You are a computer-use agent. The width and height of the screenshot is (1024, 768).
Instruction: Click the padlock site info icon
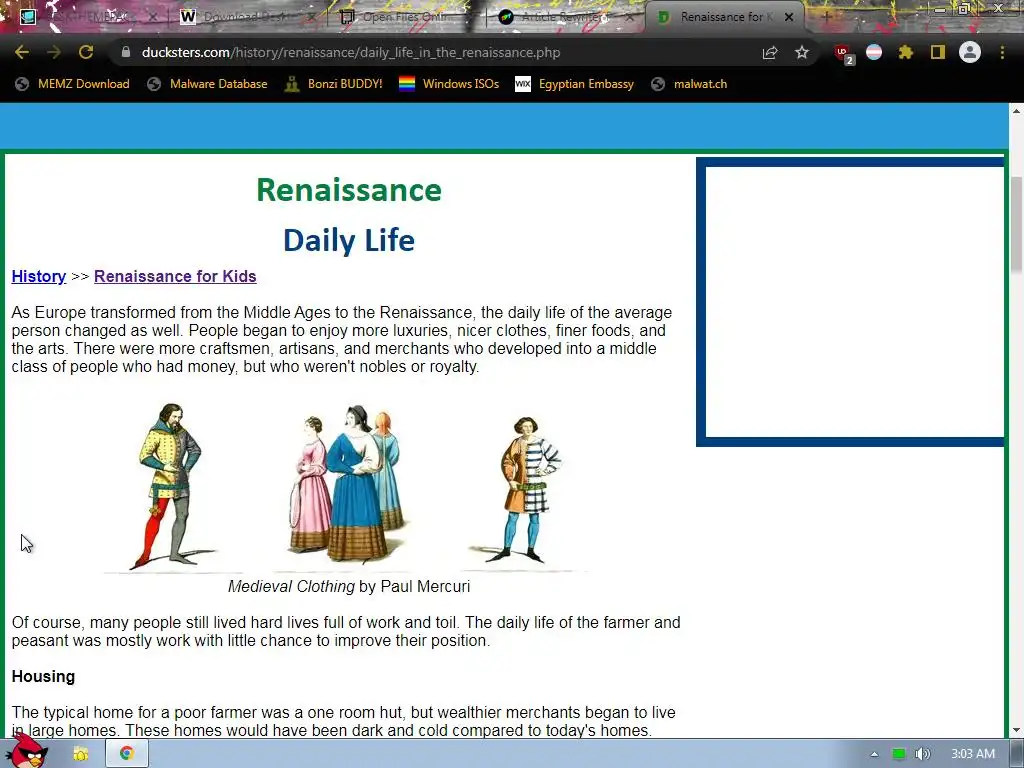(126, 52)
